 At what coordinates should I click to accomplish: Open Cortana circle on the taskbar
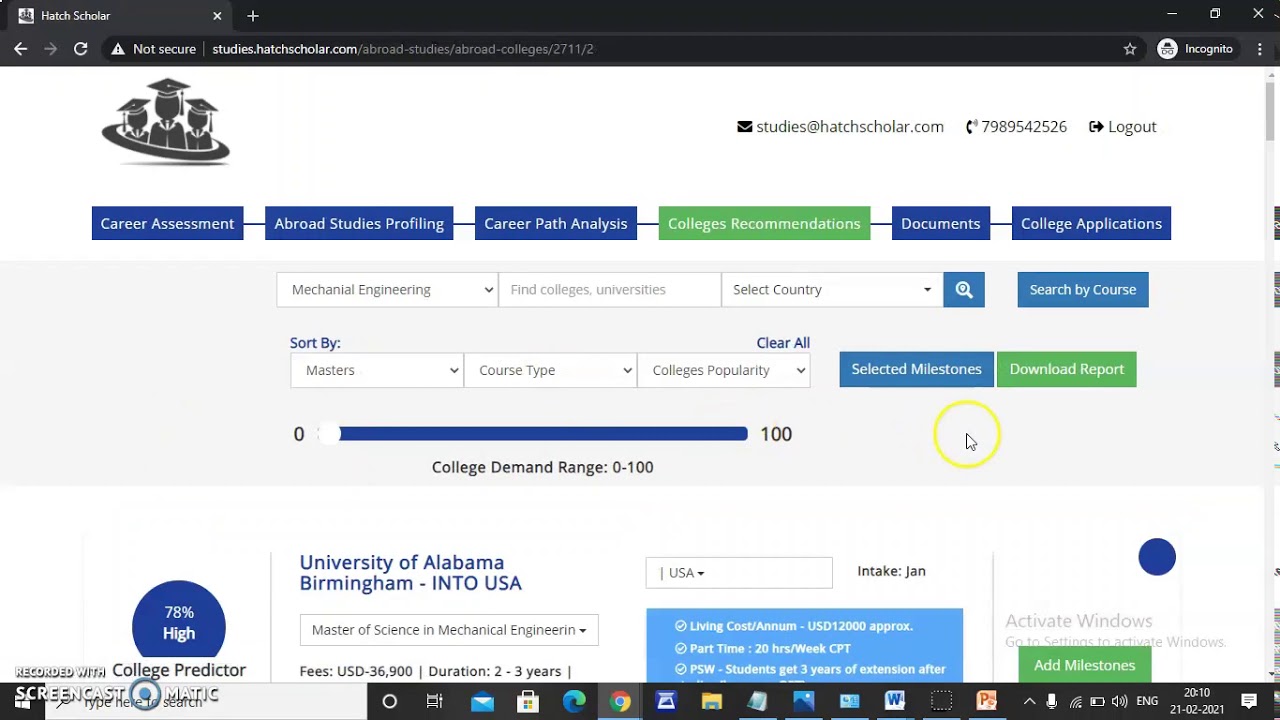390,701
